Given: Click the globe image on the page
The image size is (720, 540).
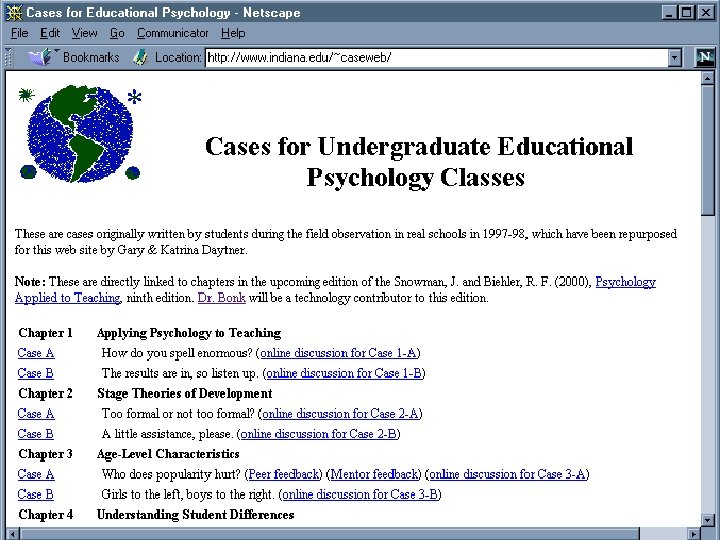Looking at the screenshot, I should tap(80, 134).
